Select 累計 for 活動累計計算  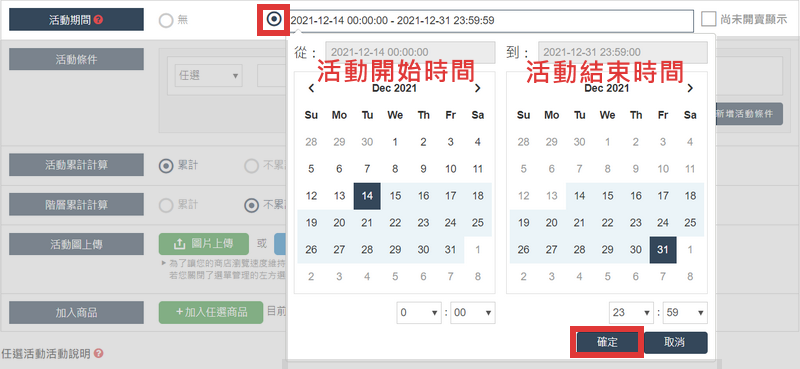(166, 166)
